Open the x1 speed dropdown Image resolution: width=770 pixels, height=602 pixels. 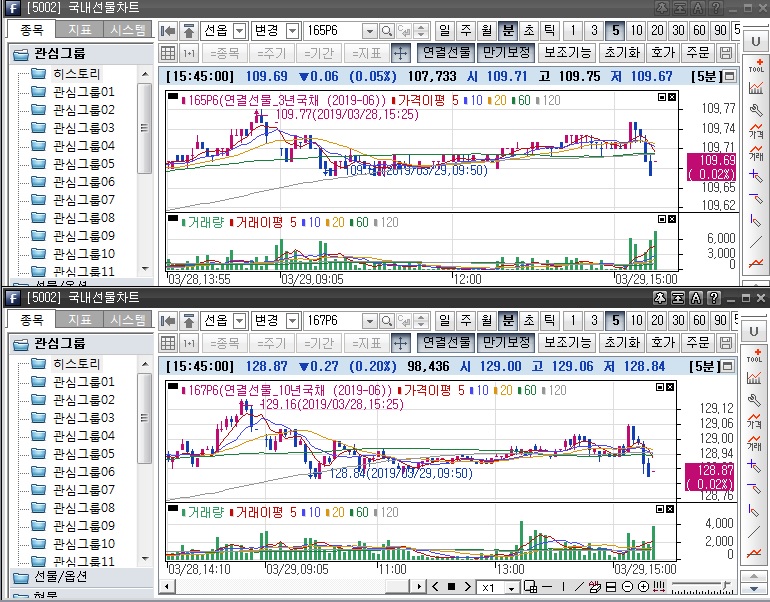tap(513, 586)
